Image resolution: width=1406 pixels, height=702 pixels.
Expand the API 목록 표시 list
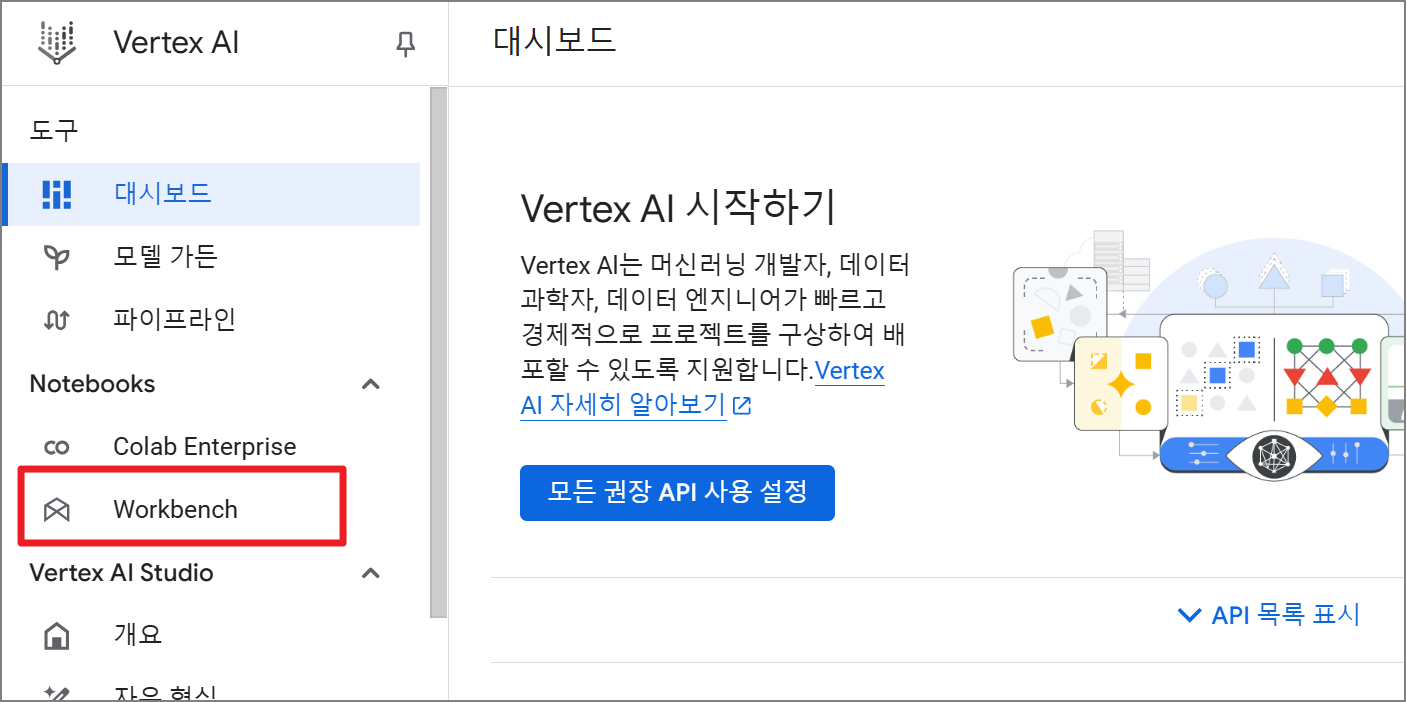coord(1270,614)
